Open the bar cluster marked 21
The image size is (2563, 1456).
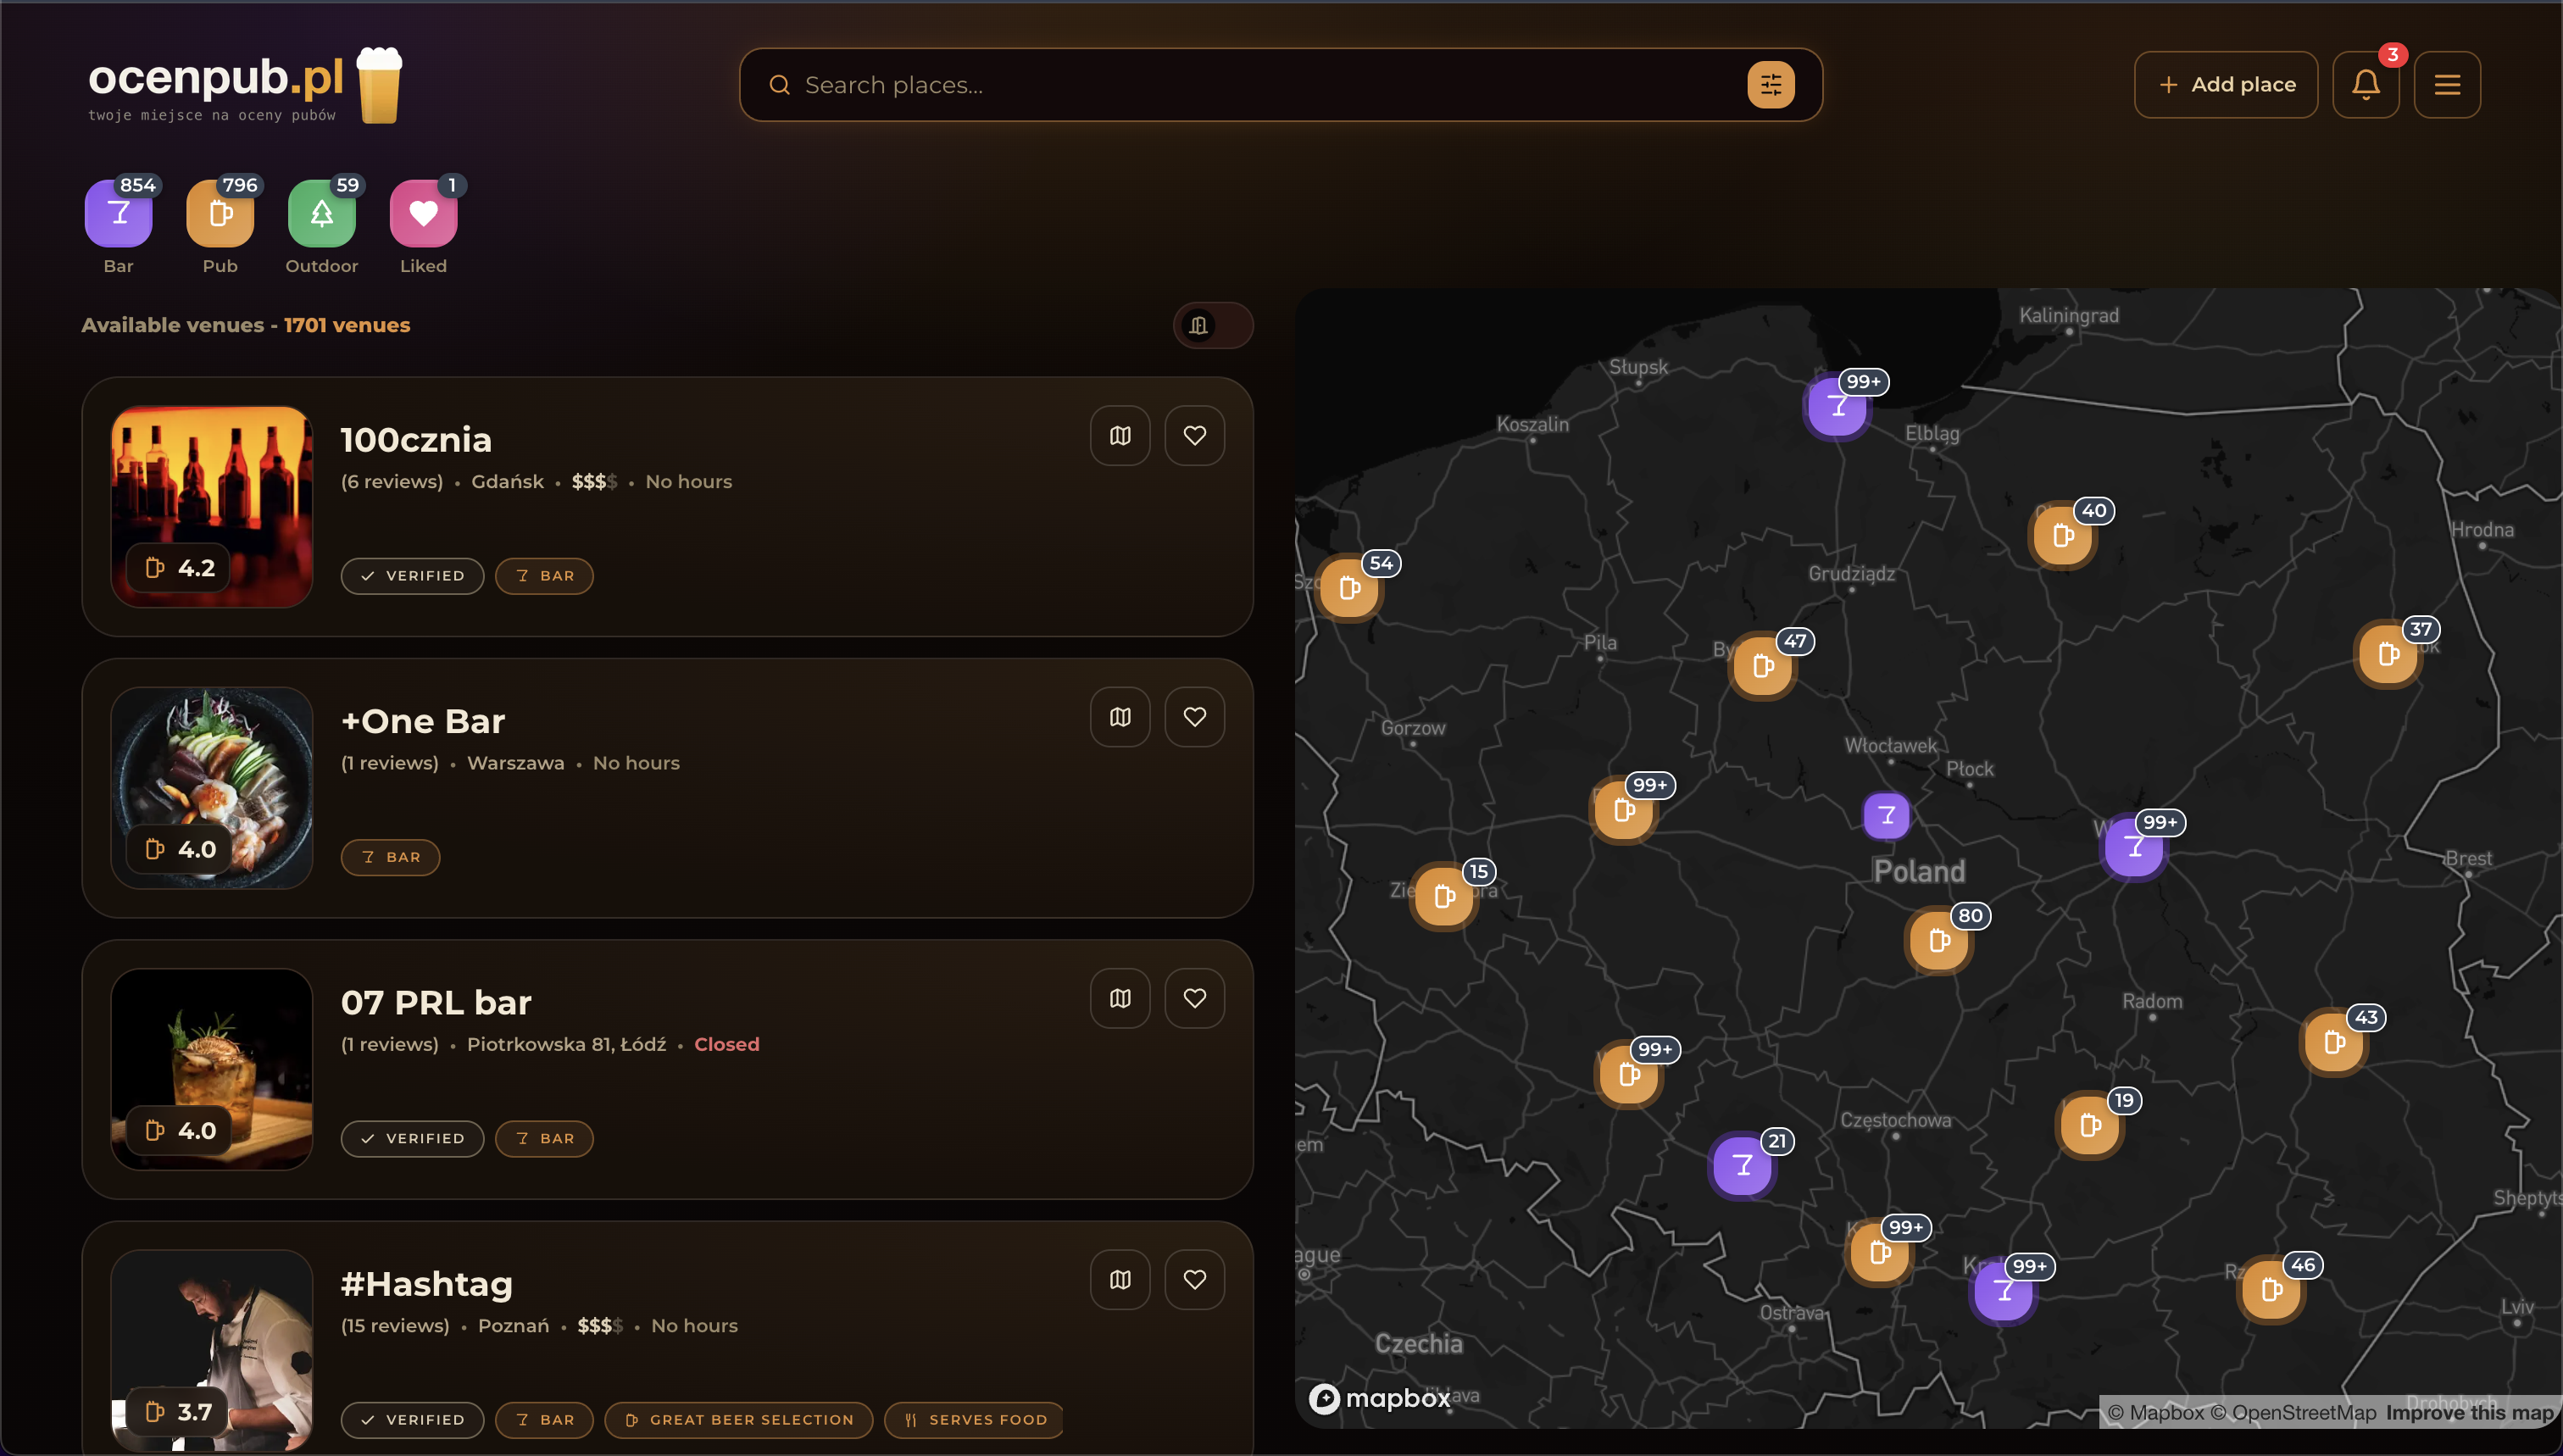(1743, 1165)
